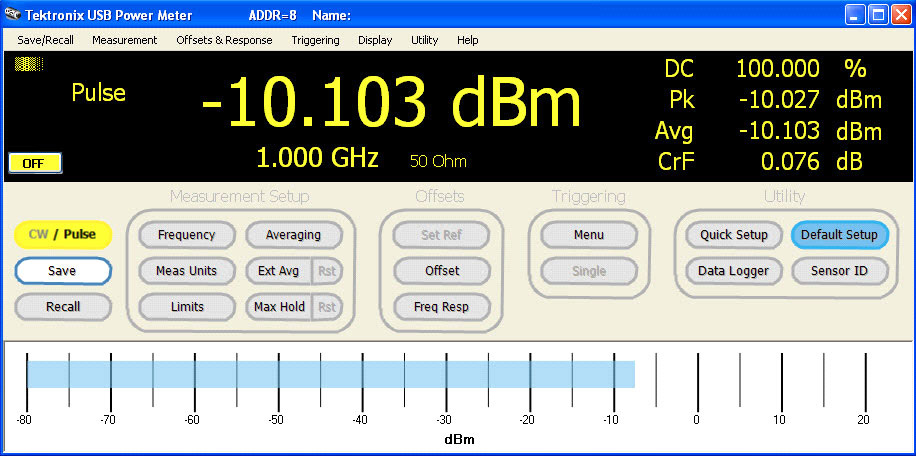Image resolution: width=916 pixels, height=456 pixels.
Task: Click the 20 scale label on bar graph
Action: tap(863, 420)
